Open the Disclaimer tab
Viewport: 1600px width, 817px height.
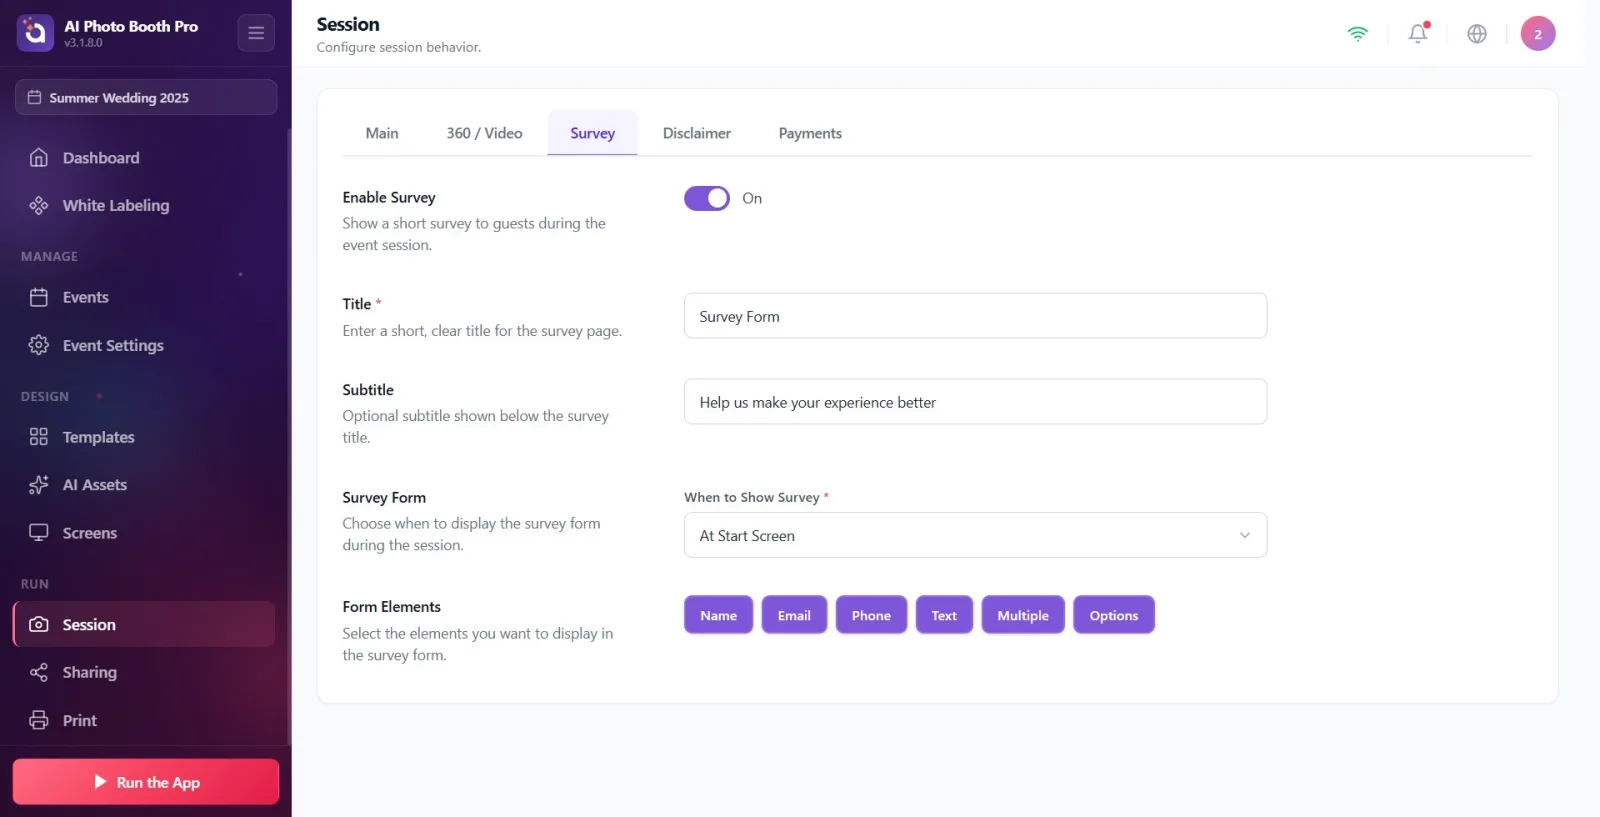pos(697,133)
